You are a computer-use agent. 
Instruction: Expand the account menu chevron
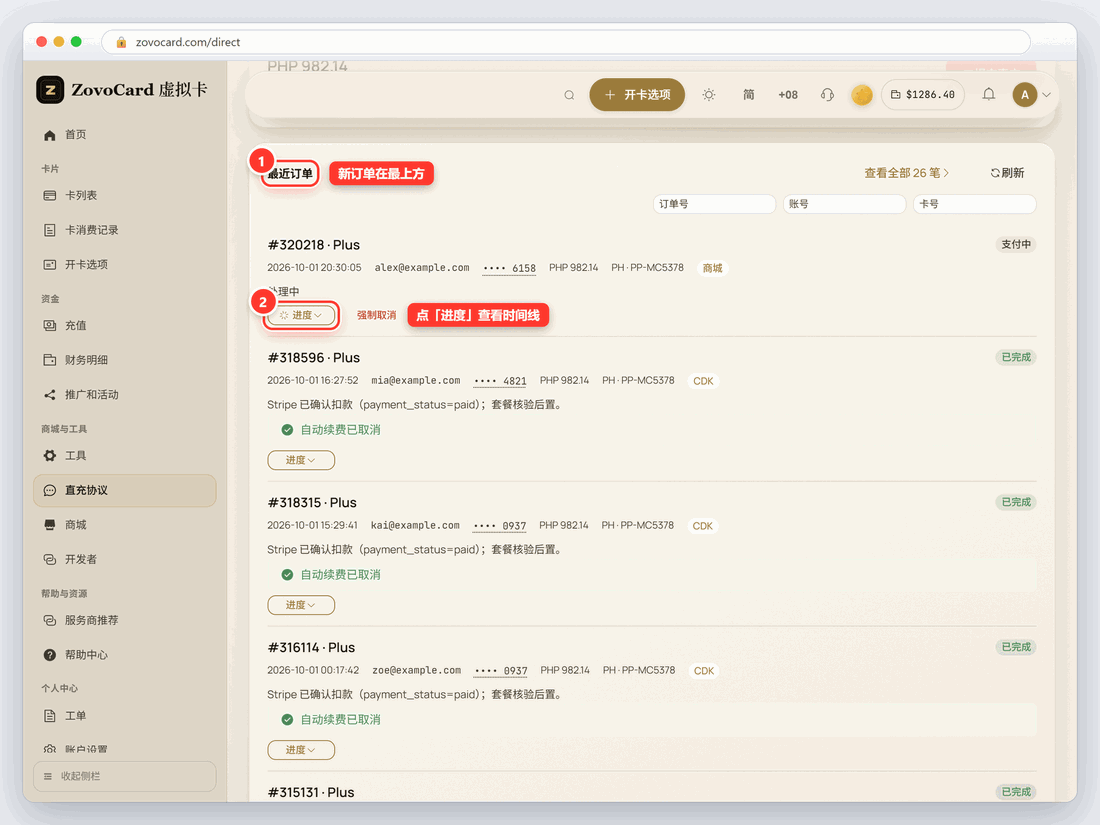click(x=1046, y=95)
